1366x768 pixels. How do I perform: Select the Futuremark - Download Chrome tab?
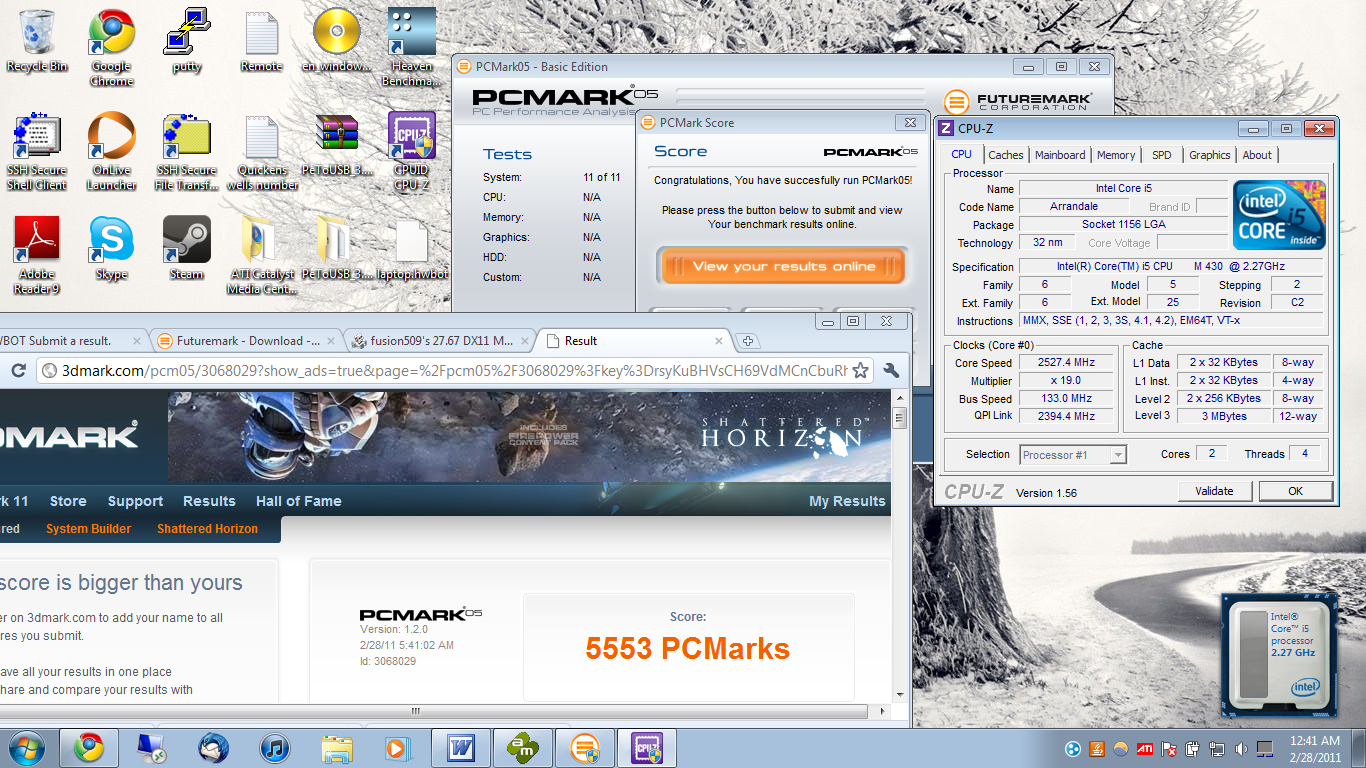point(244,341)
